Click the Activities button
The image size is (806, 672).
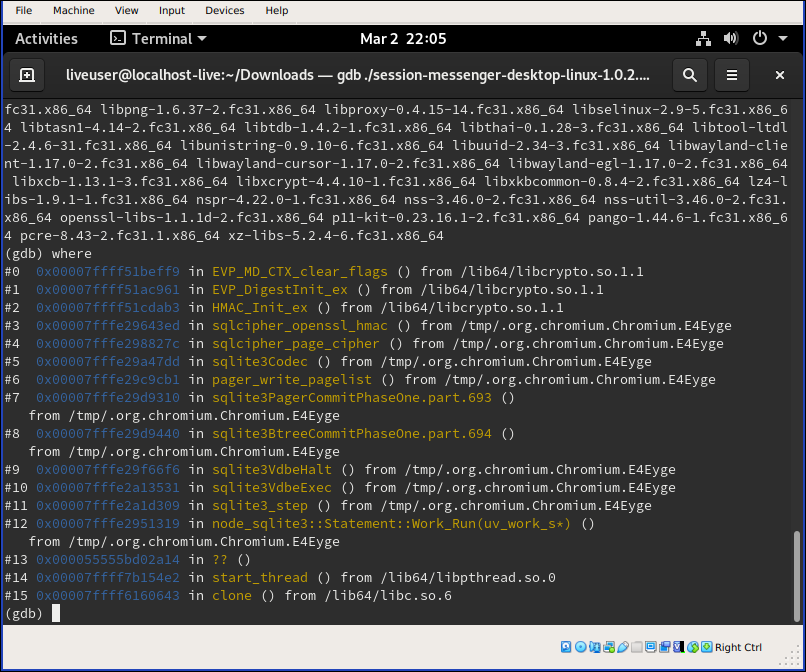tap(46, 38)
